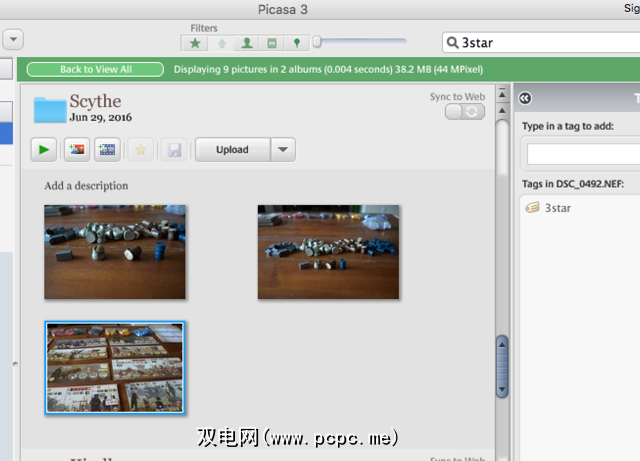The height and width of the screenshot is (461, 640).
Task: Click scrollbar up arrow
Action: click(x=502, y=110)
